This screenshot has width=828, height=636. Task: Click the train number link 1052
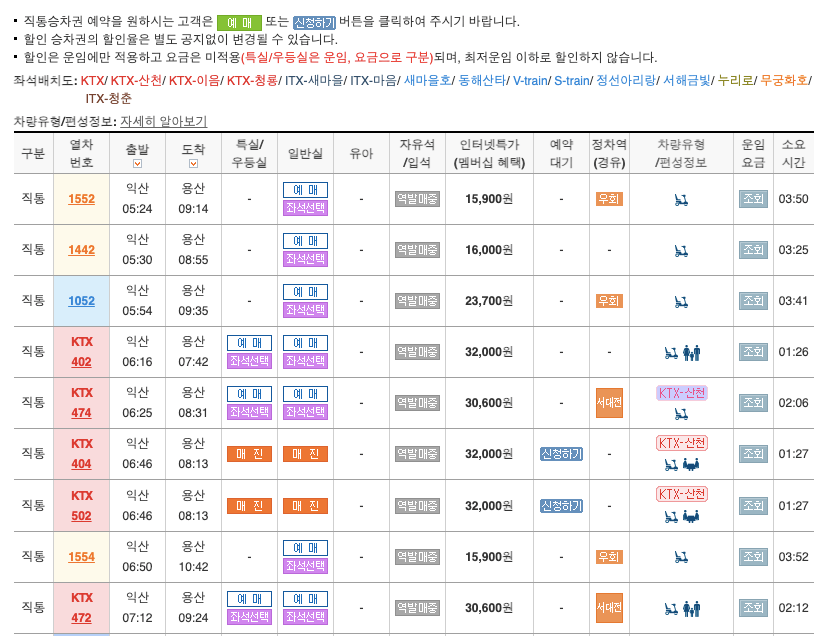point(80,302)
